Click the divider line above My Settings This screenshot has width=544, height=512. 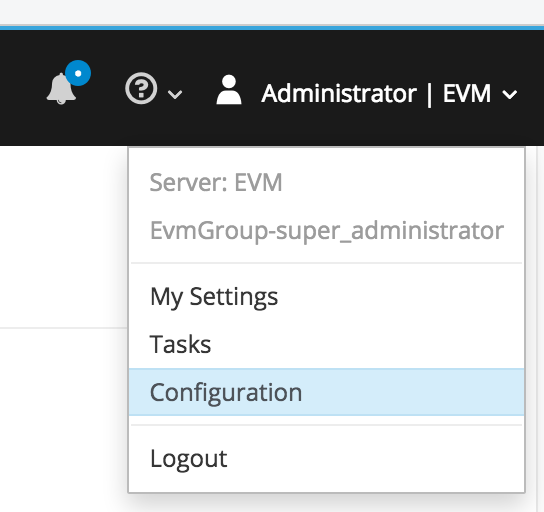[x=326, y=263]
